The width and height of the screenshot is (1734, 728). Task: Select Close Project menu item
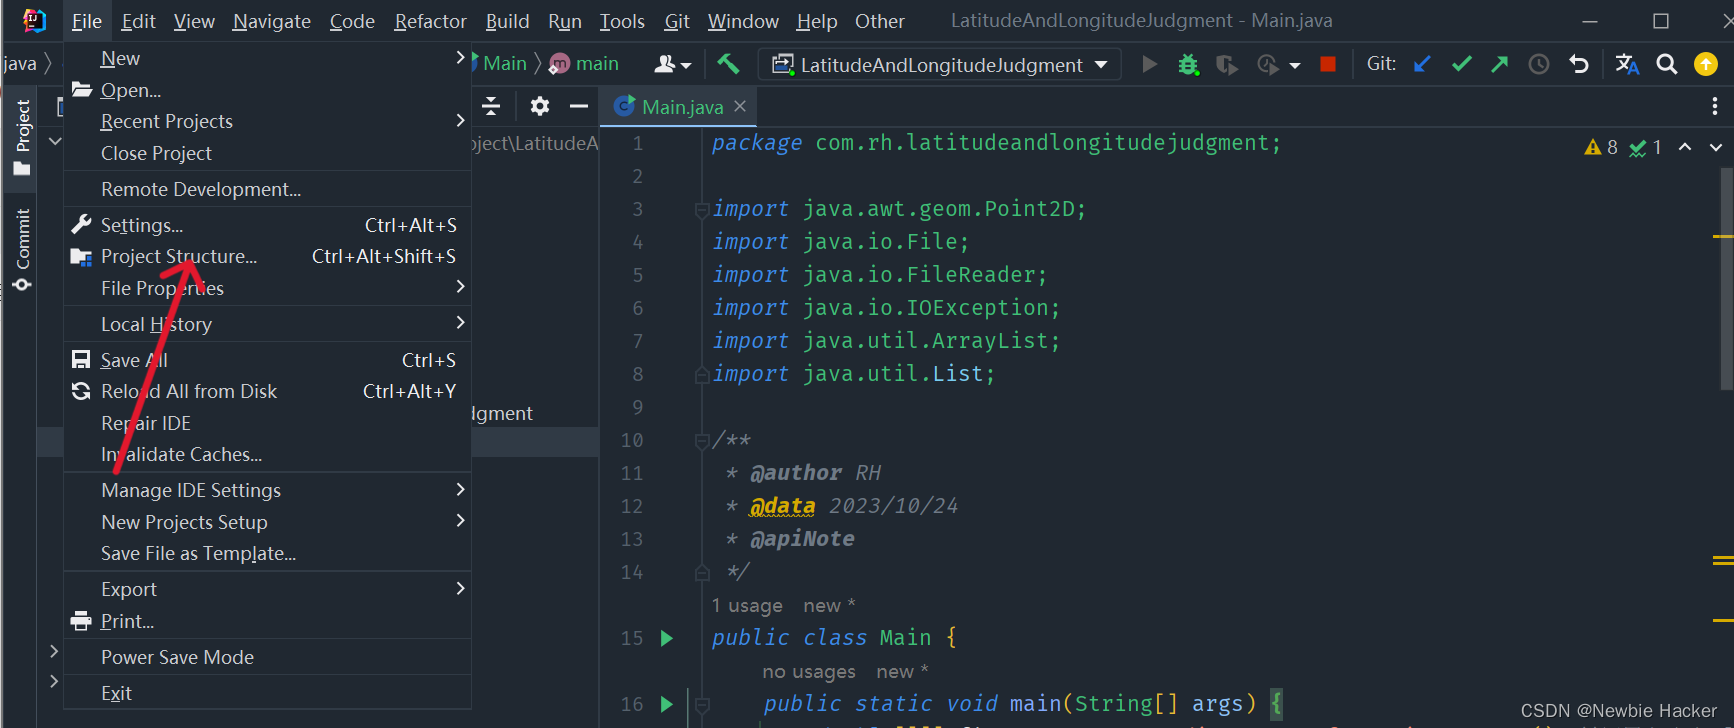coord(267,153)
